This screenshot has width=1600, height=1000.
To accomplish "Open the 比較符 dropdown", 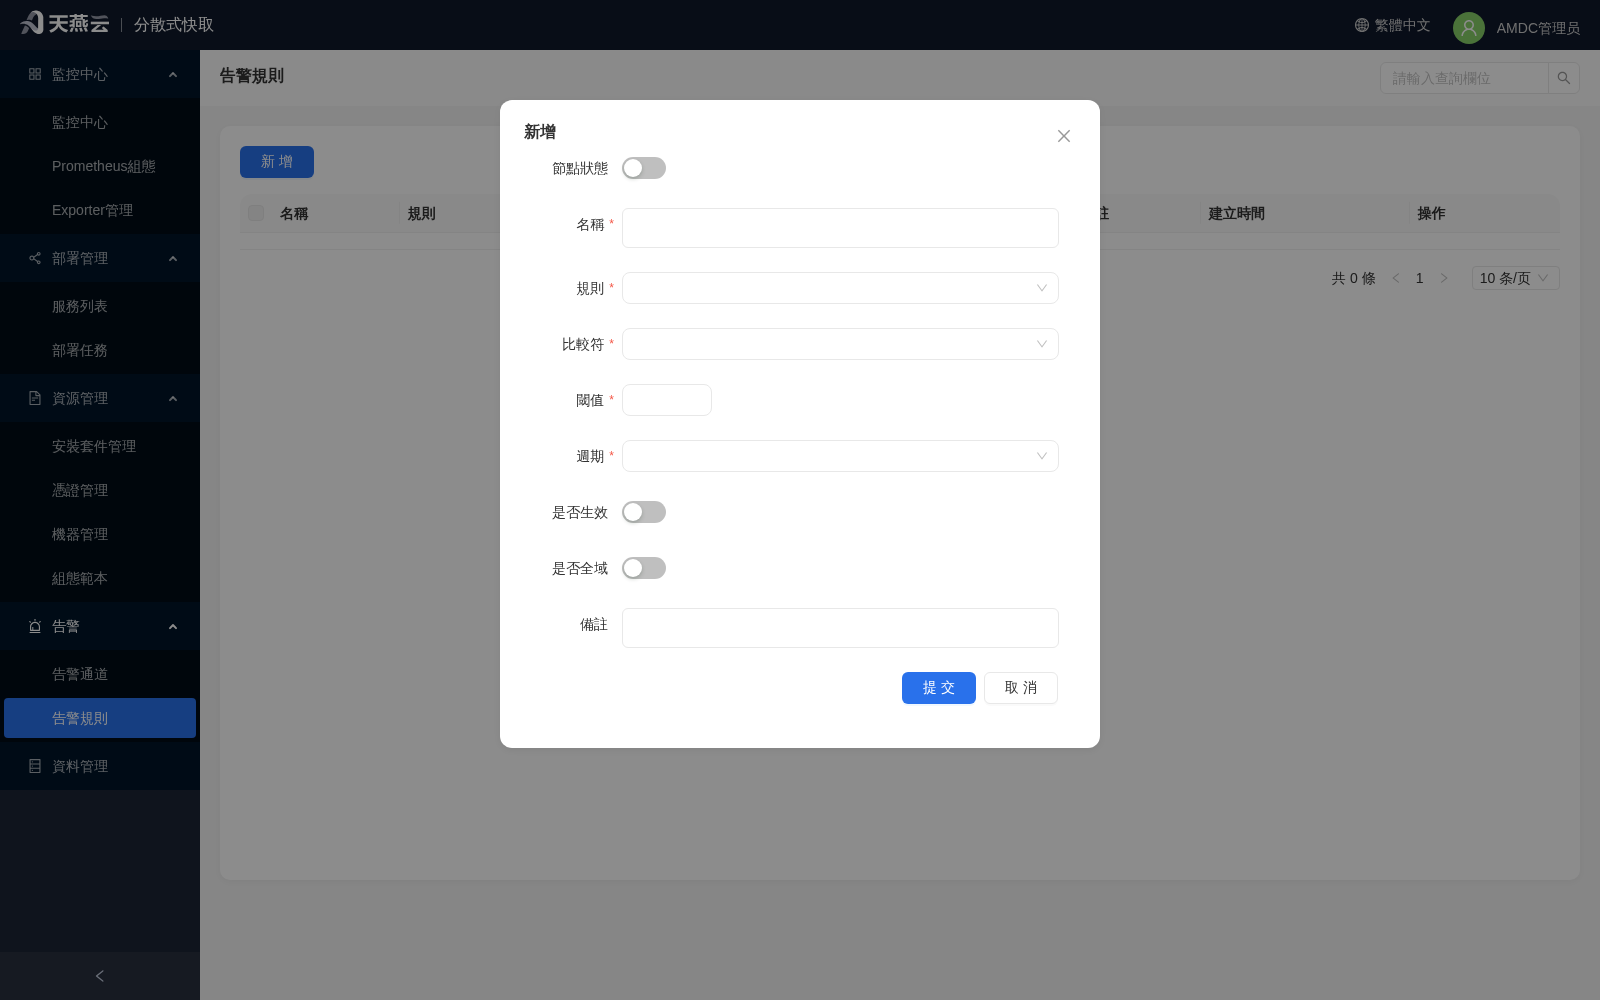I will coord(840,344).
